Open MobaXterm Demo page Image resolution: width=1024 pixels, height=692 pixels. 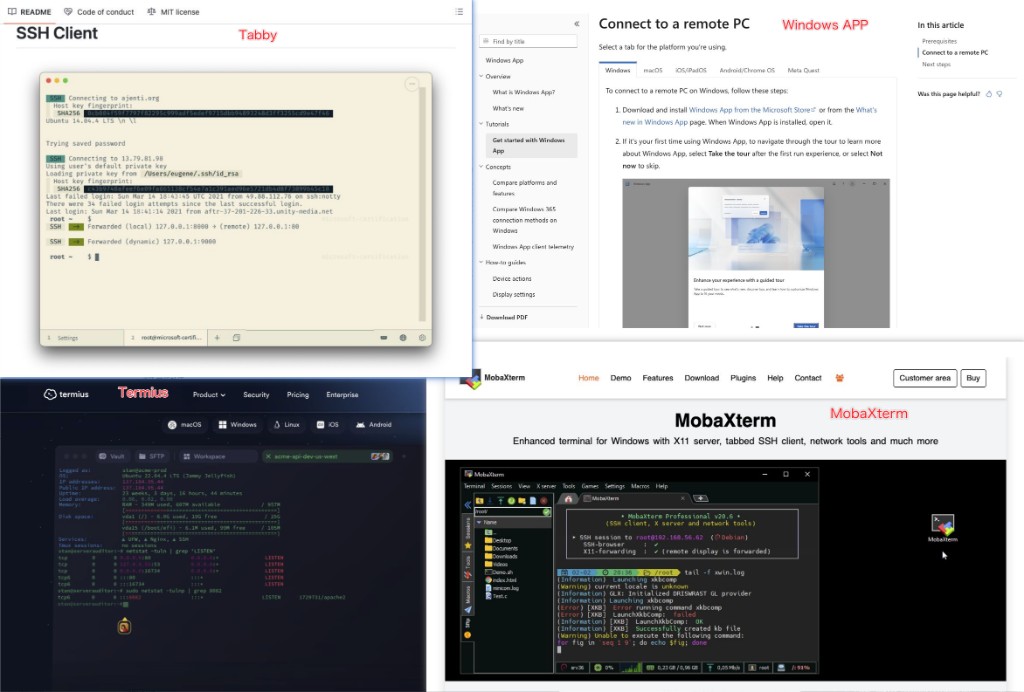point(620,378)
